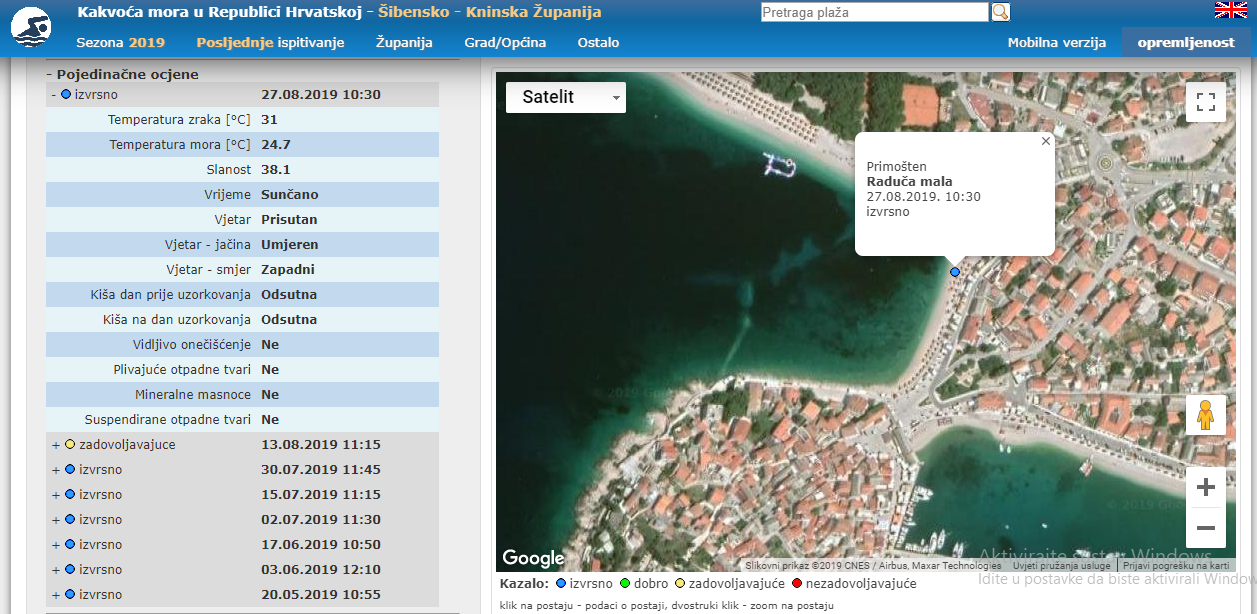Open the Grad/Općina menu
Screen dimensions: 1257x614
coord(505,43)
